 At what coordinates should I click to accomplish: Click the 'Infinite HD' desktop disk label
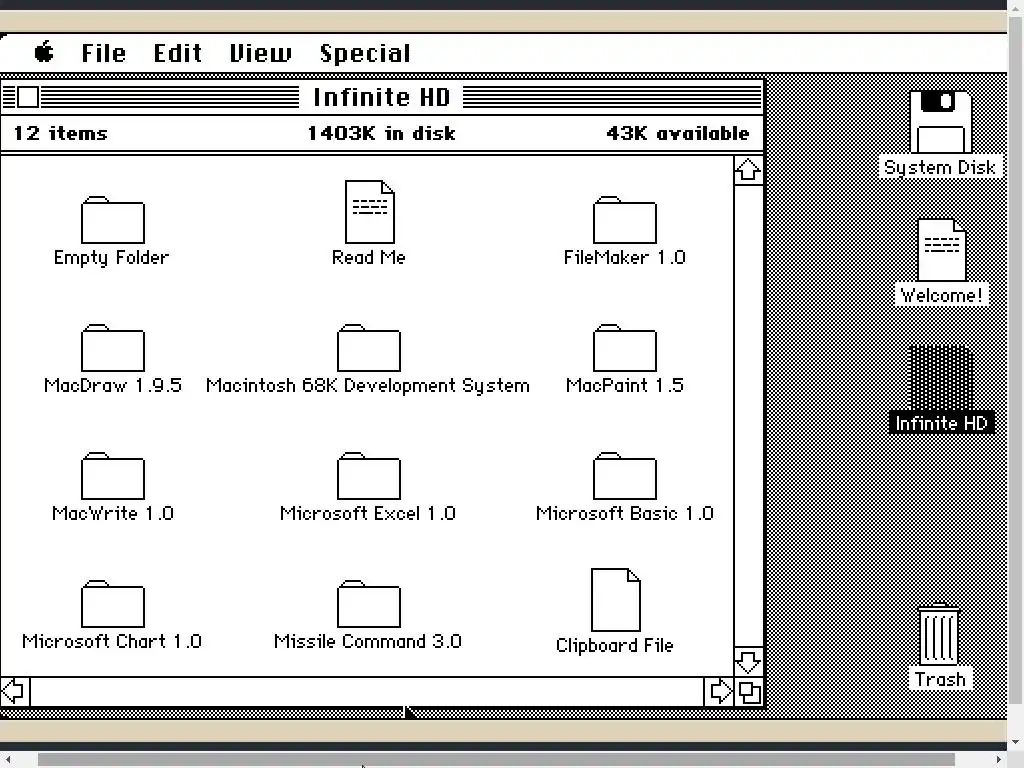pos(941,423)
